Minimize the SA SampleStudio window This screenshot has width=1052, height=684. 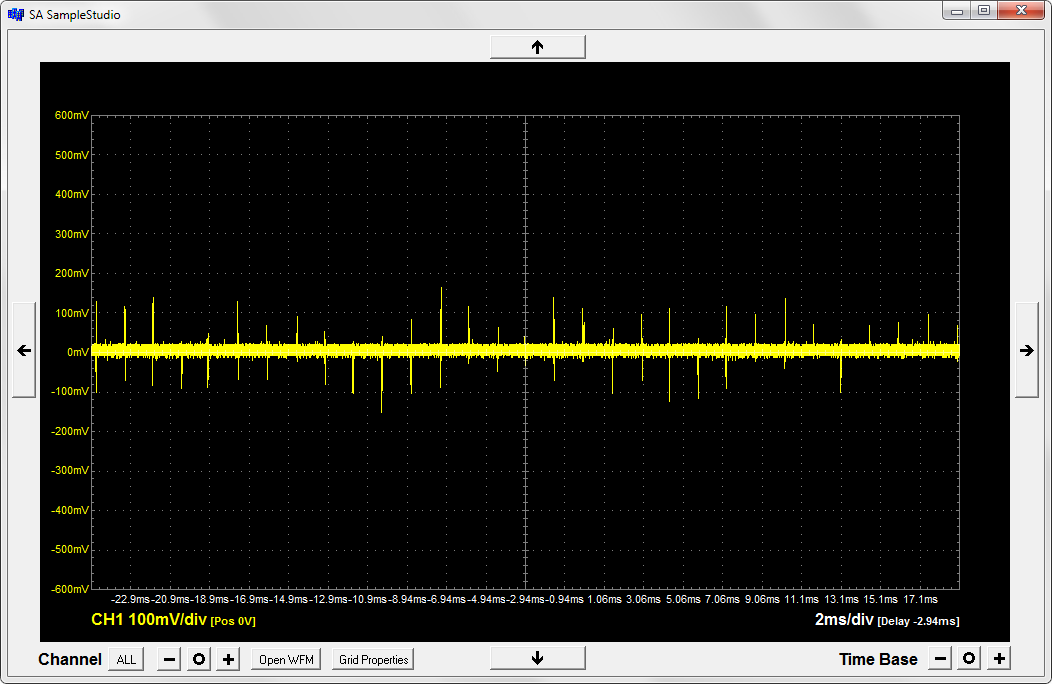[957, 10]
